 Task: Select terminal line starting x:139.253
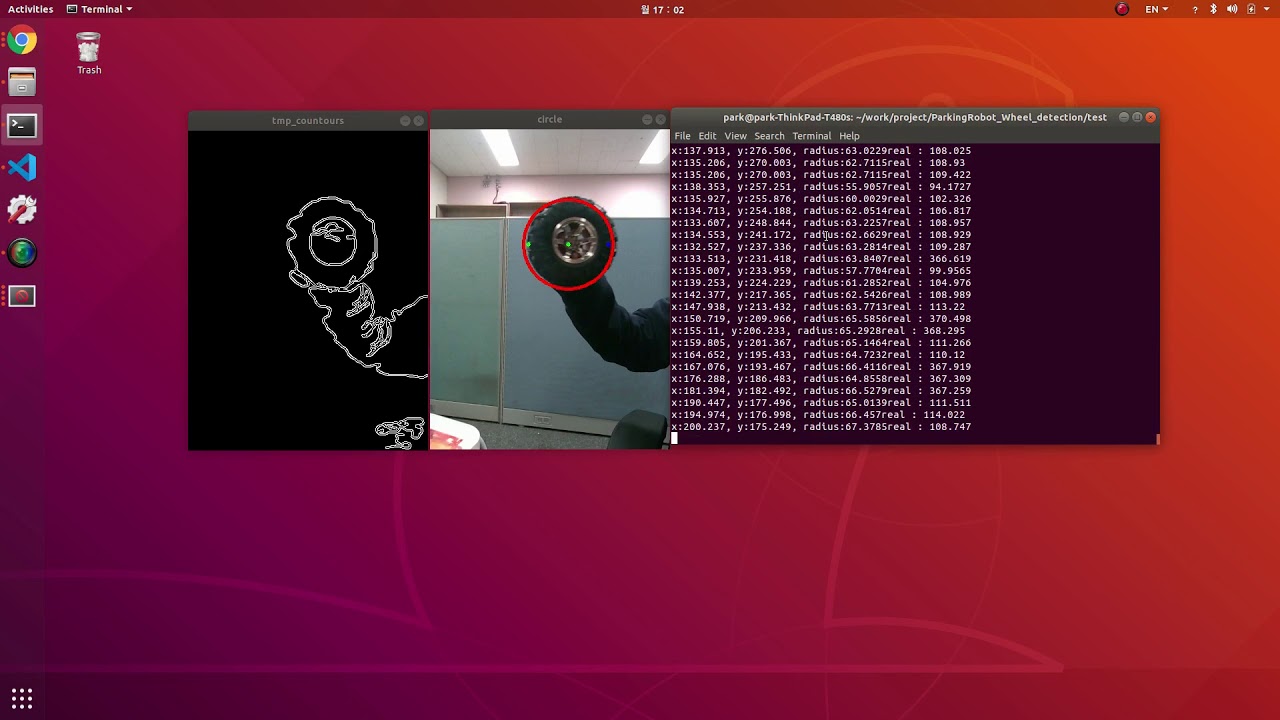coord(821,282)
